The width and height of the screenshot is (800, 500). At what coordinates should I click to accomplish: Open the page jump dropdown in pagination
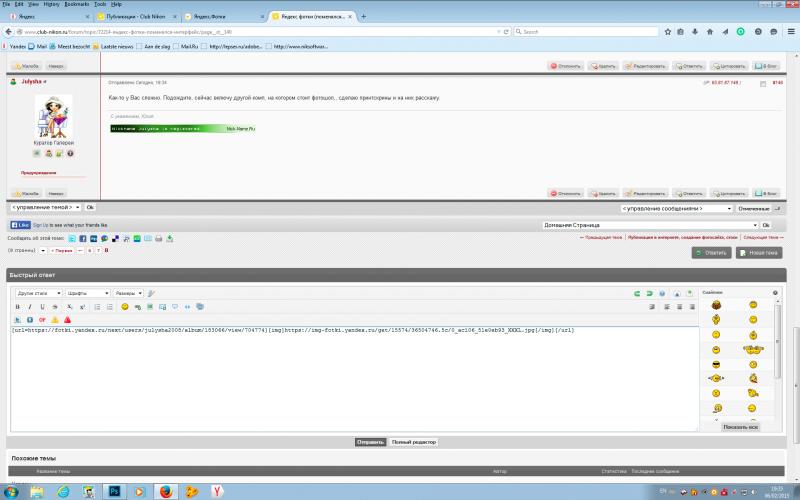tap(43, 251)
